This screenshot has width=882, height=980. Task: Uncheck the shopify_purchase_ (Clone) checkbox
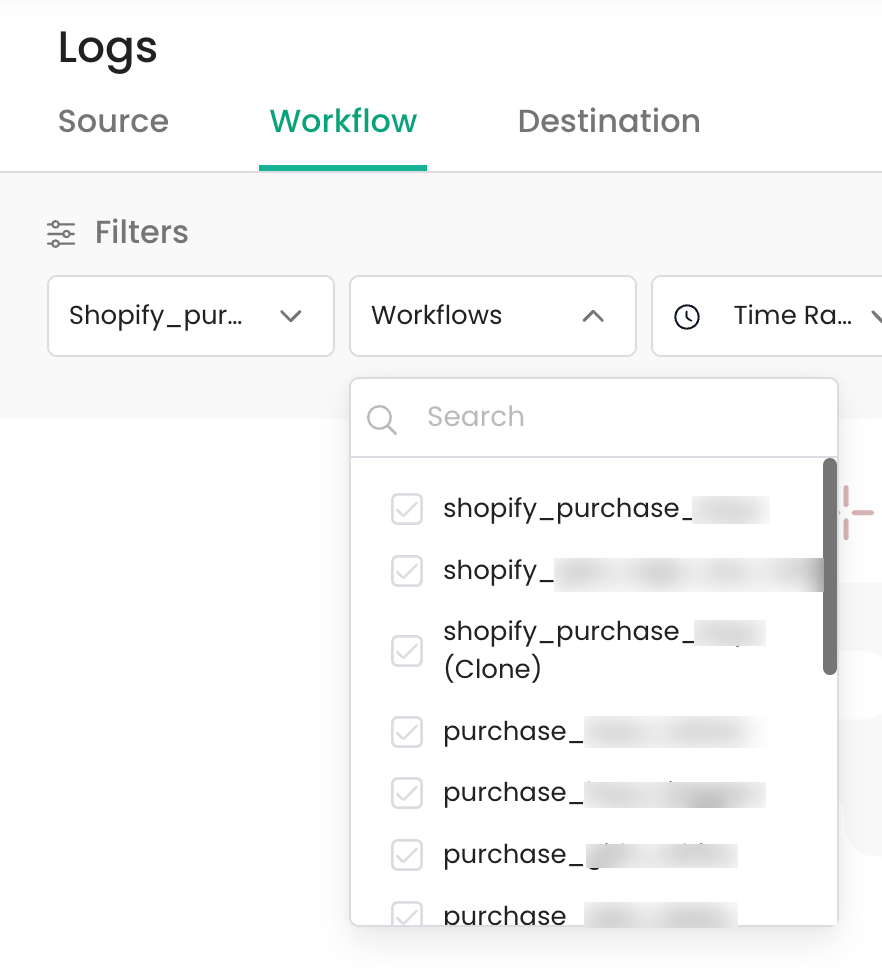coord(407,651)
